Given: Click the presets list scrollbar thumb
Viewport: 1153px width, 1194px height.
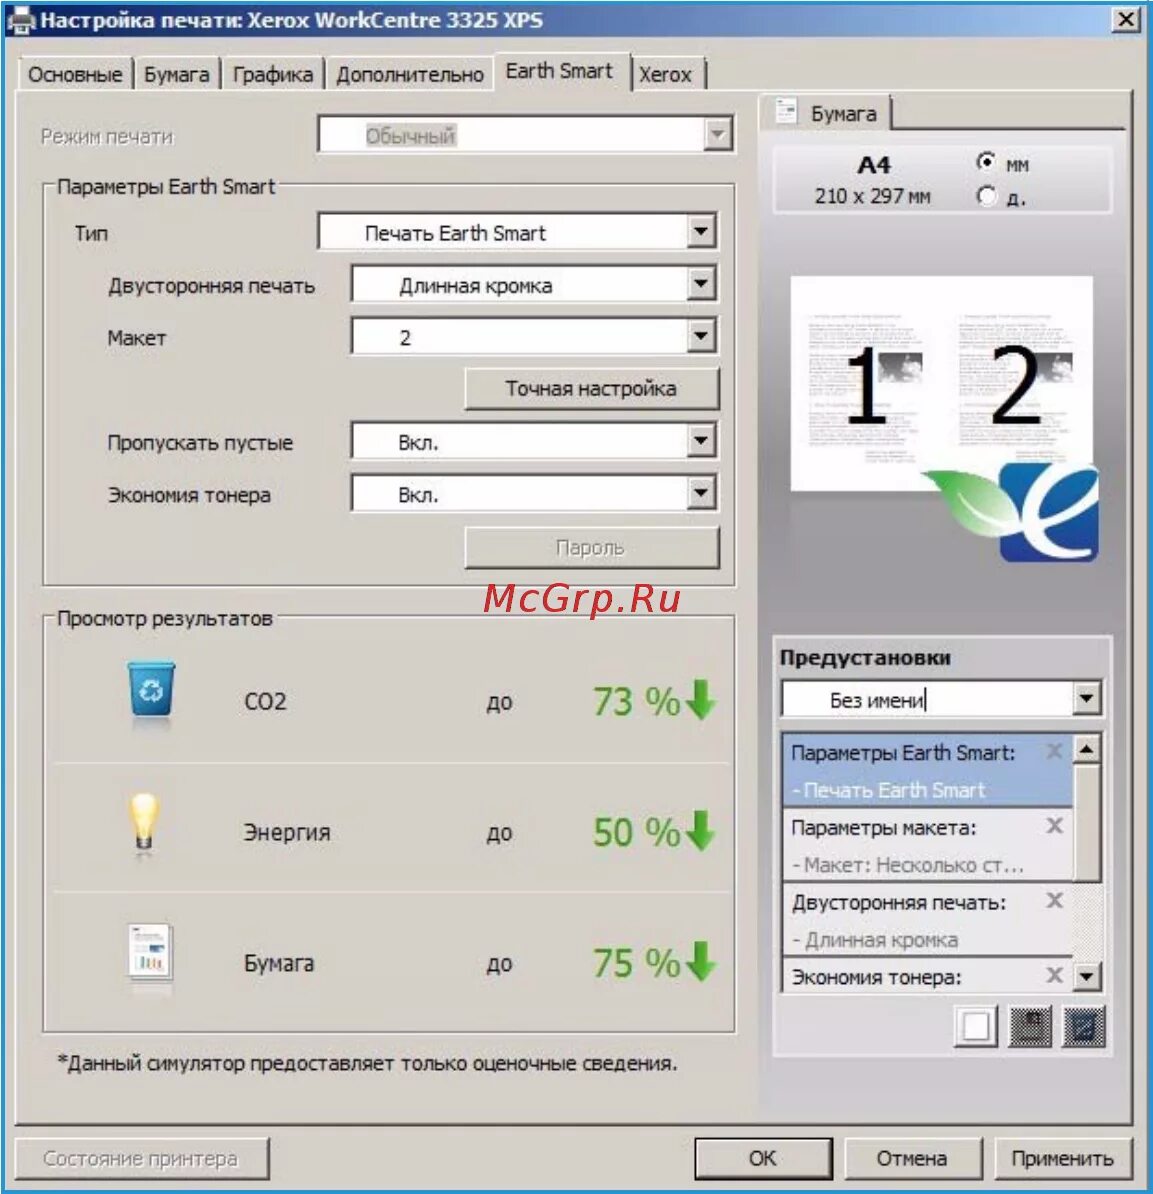Looking at the screenshot, I should tap(1087, 823).
